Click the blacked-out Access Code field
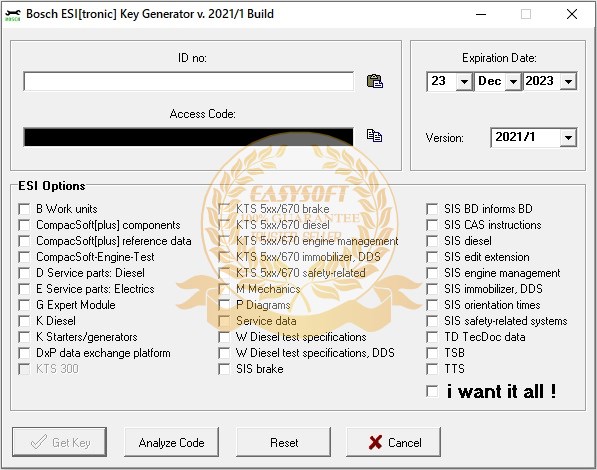Image resolution: width=597 pixels, height=470 pixels. pos(188,137)
